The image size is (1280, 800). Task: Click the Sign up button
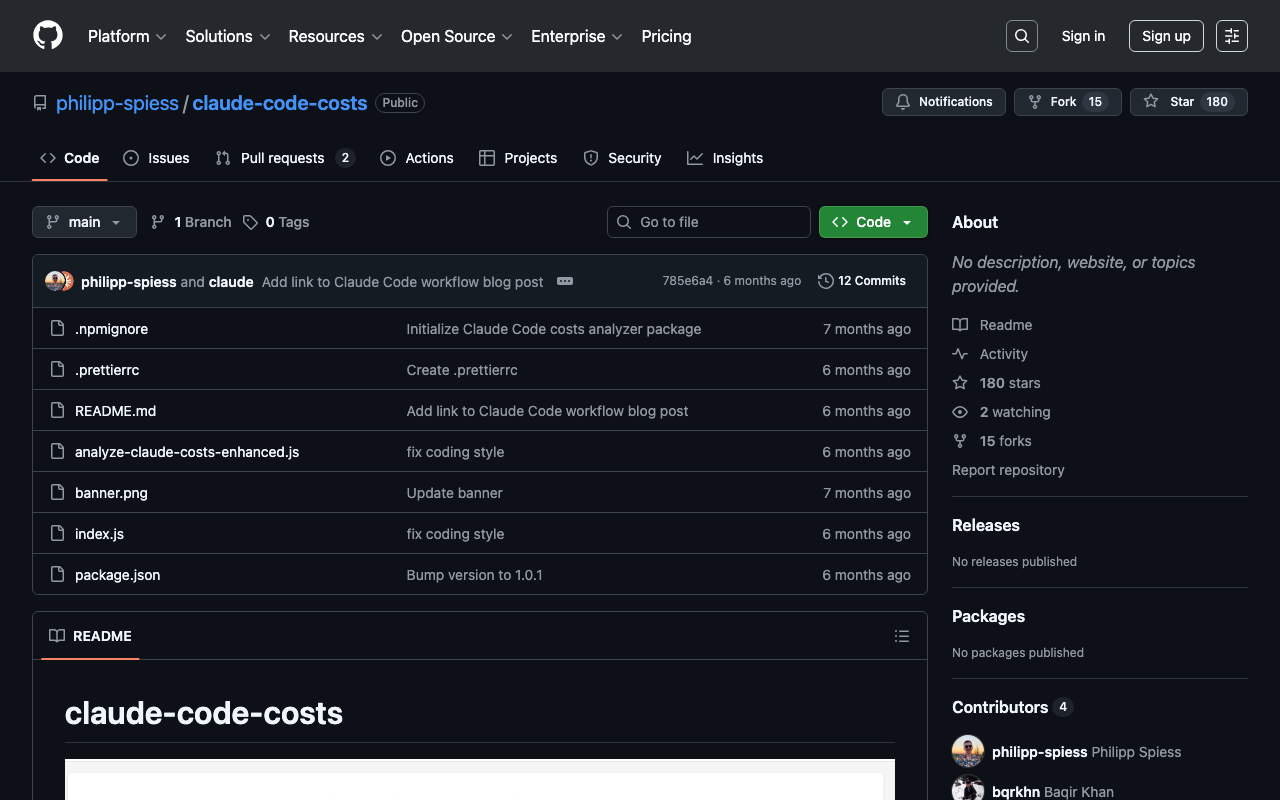pos(1165,36)
